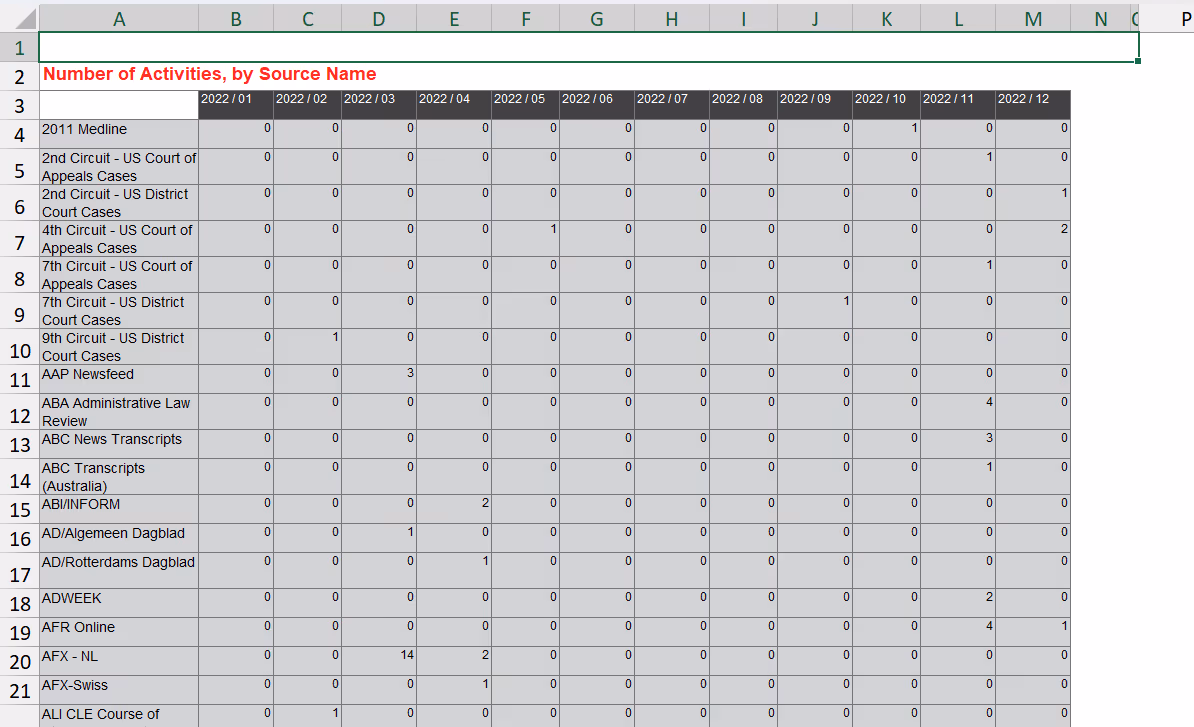Viewport: 1194px width, 727px height.
Task: Click the '2011 Medline' source cell
Action: pos(119,134)
